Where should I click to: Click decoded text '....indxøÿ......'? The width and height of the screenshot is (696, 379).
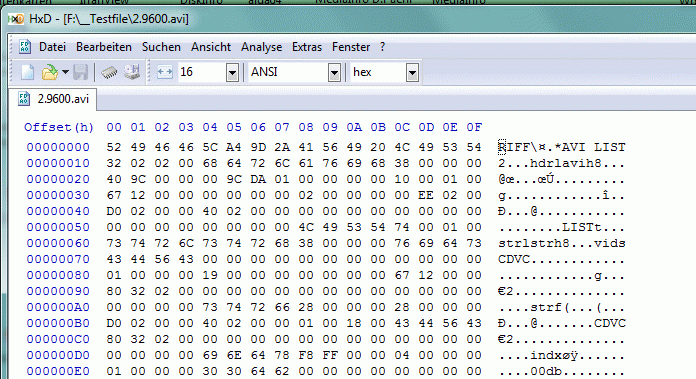click(x=562, y=355)
